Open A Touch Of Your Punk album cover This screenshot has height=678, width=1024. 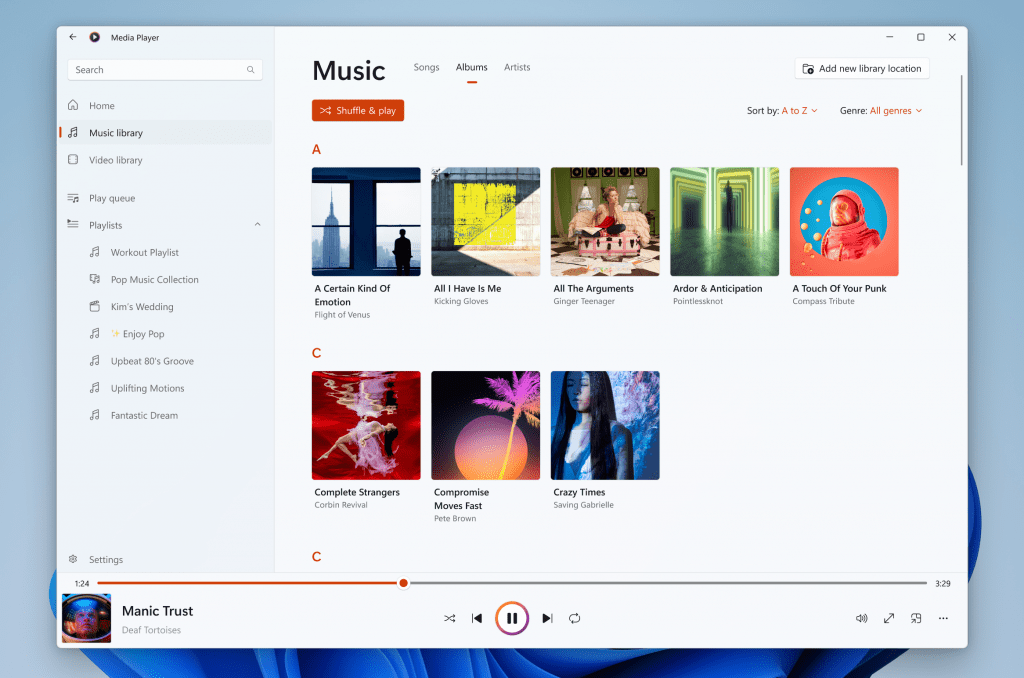coord(844,221)
